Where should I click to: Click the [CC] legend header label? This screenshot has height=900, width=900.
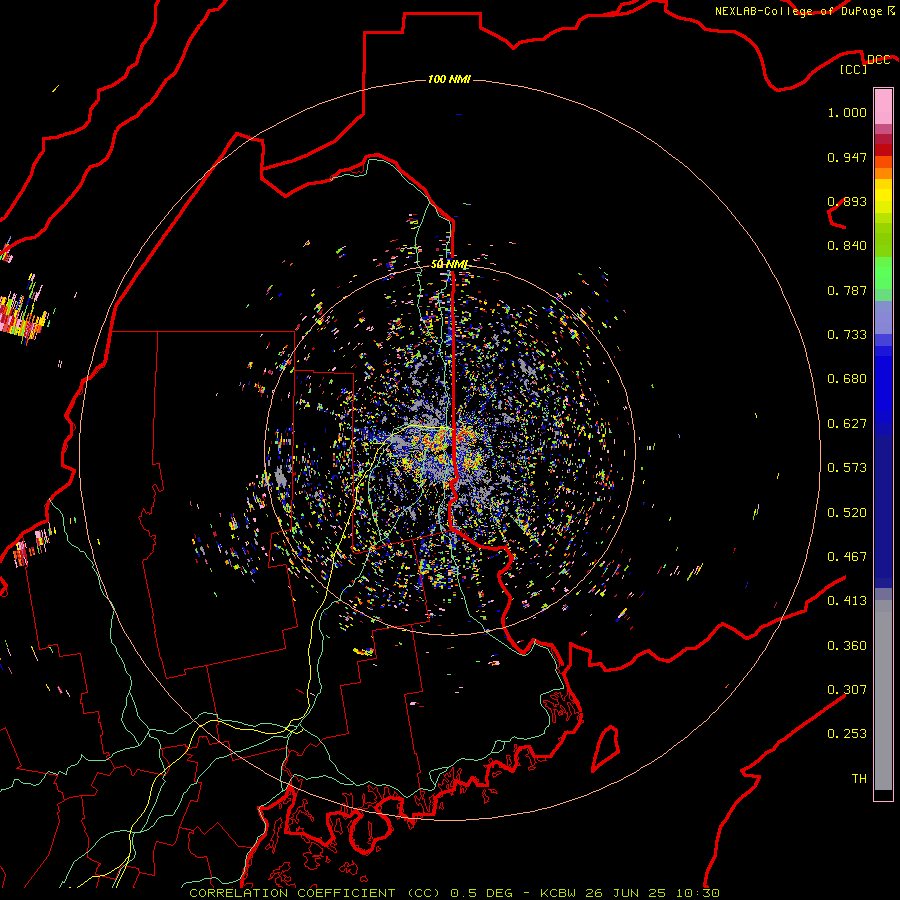pyautogui.click(x=853, y=69)
